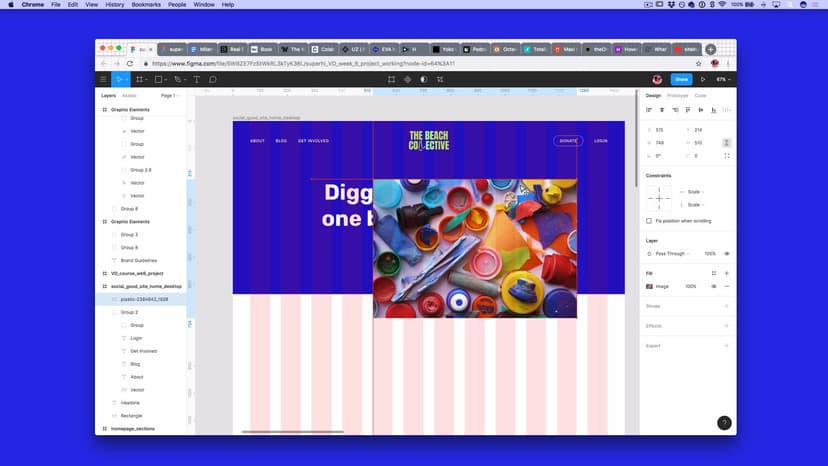The width and height of the screenshot is (828, 466).
Task: Choose the Frame tool
Action: click(141, 79)
